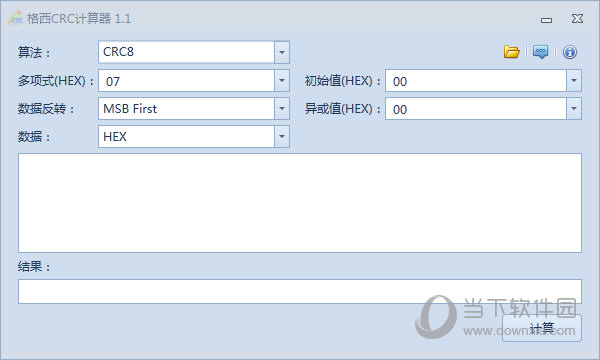The image size is (600, 360).
Task: Expand the 初始值(HEX) dropdown arrow
Action: pos(574,80)
